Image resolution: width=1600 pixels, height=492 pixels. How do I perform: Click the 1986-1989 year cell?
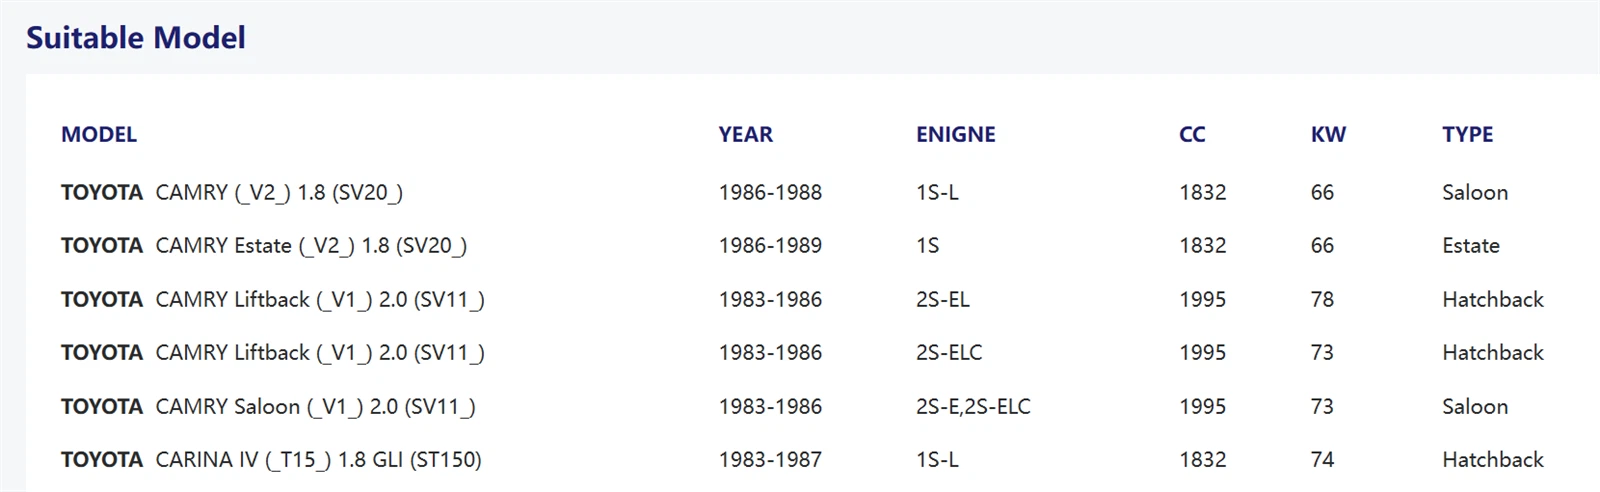click(770, 246)
